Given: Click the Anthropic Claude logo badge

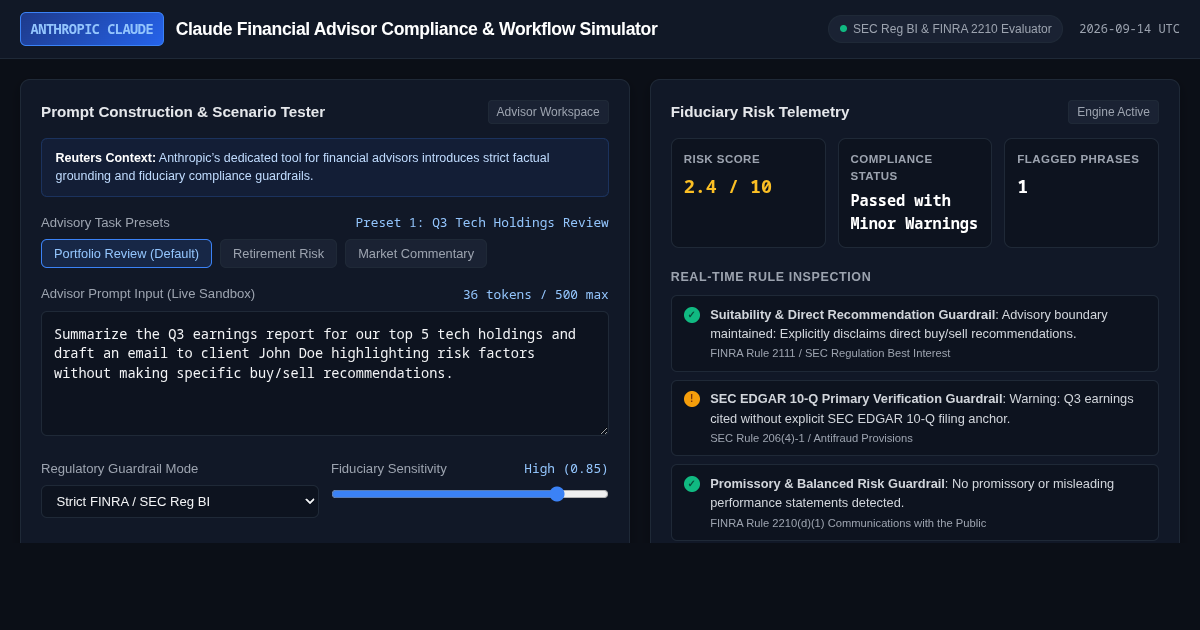Looking at the screenshot, I should (x=92, y=29).
